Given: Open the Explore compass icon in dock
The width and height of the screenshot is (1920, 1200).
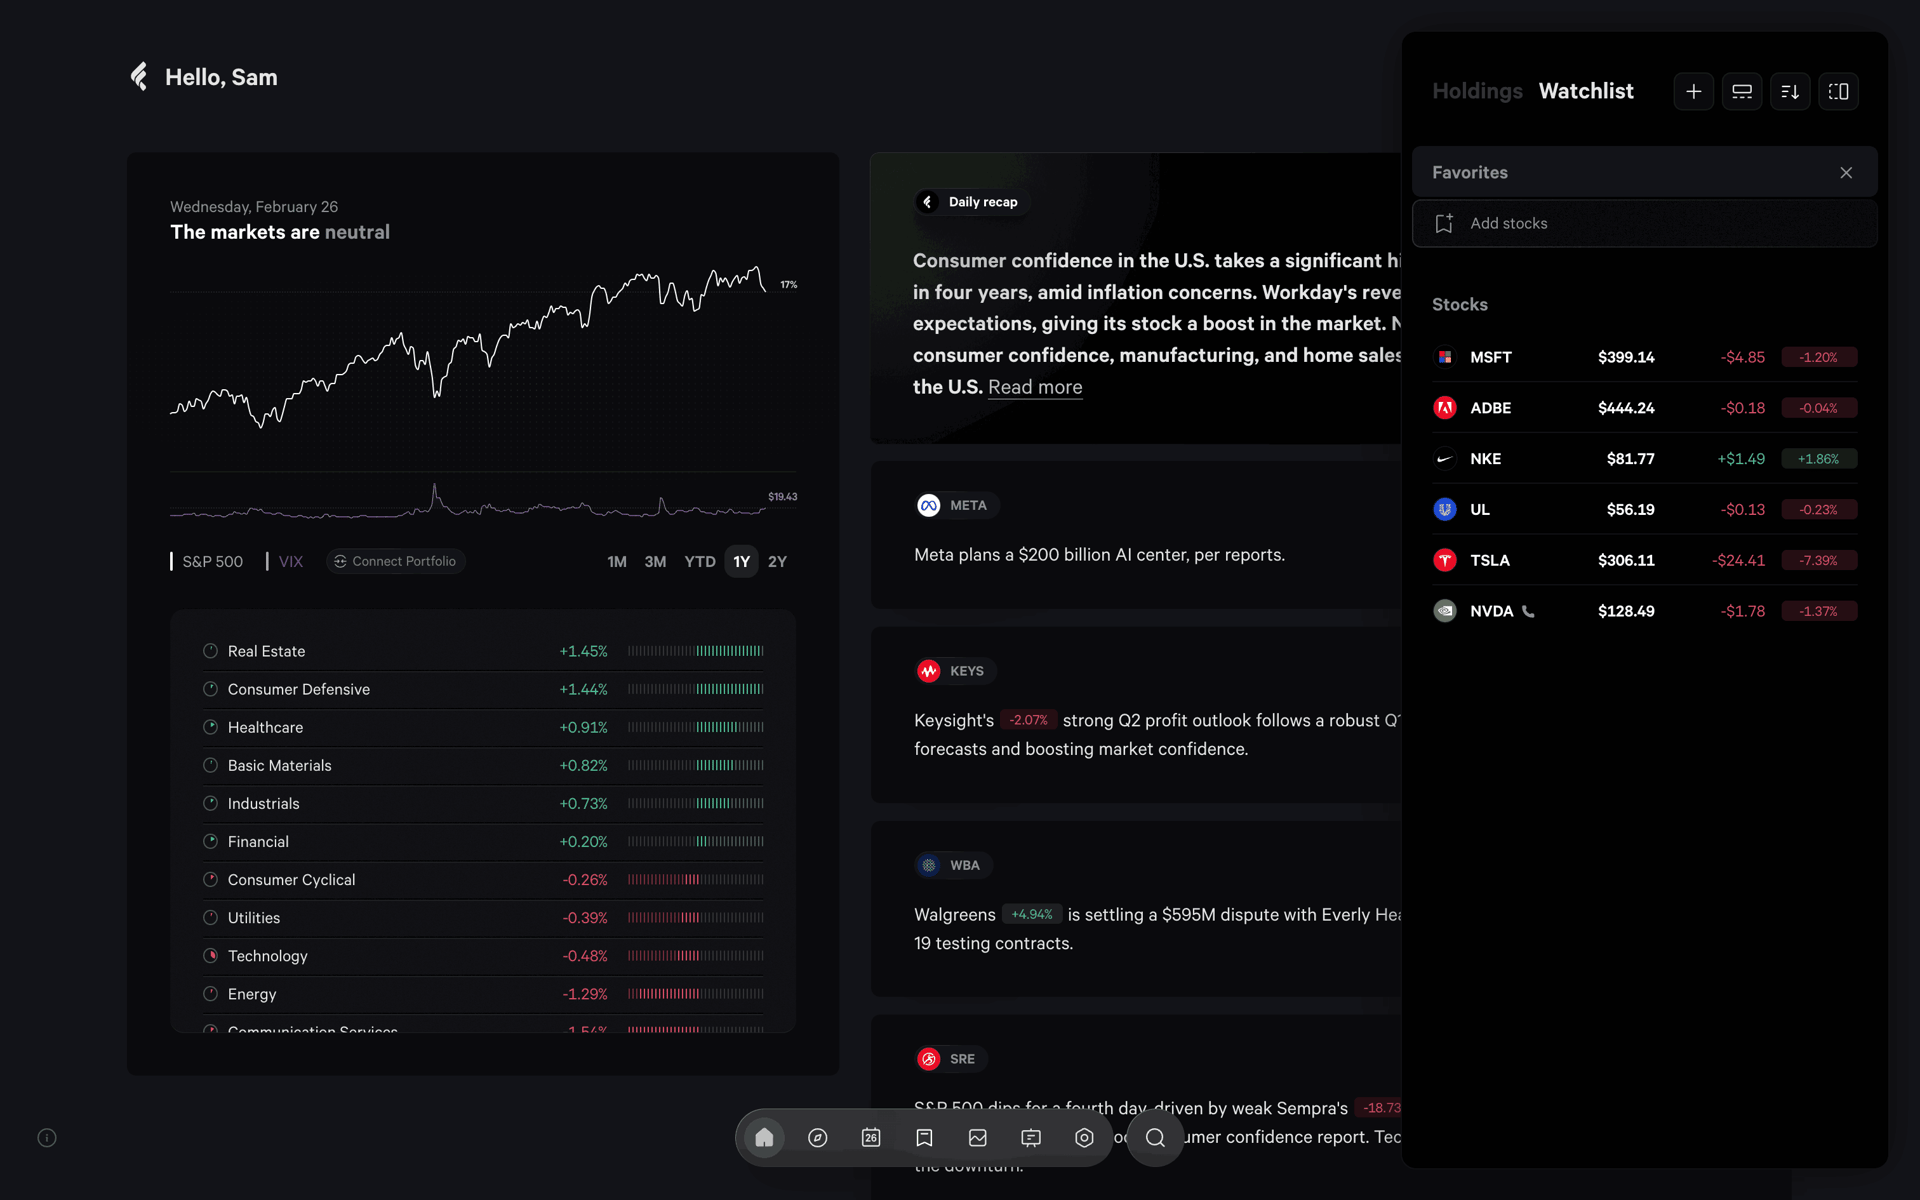Looking at the screenshot, I should [817, 1137].
